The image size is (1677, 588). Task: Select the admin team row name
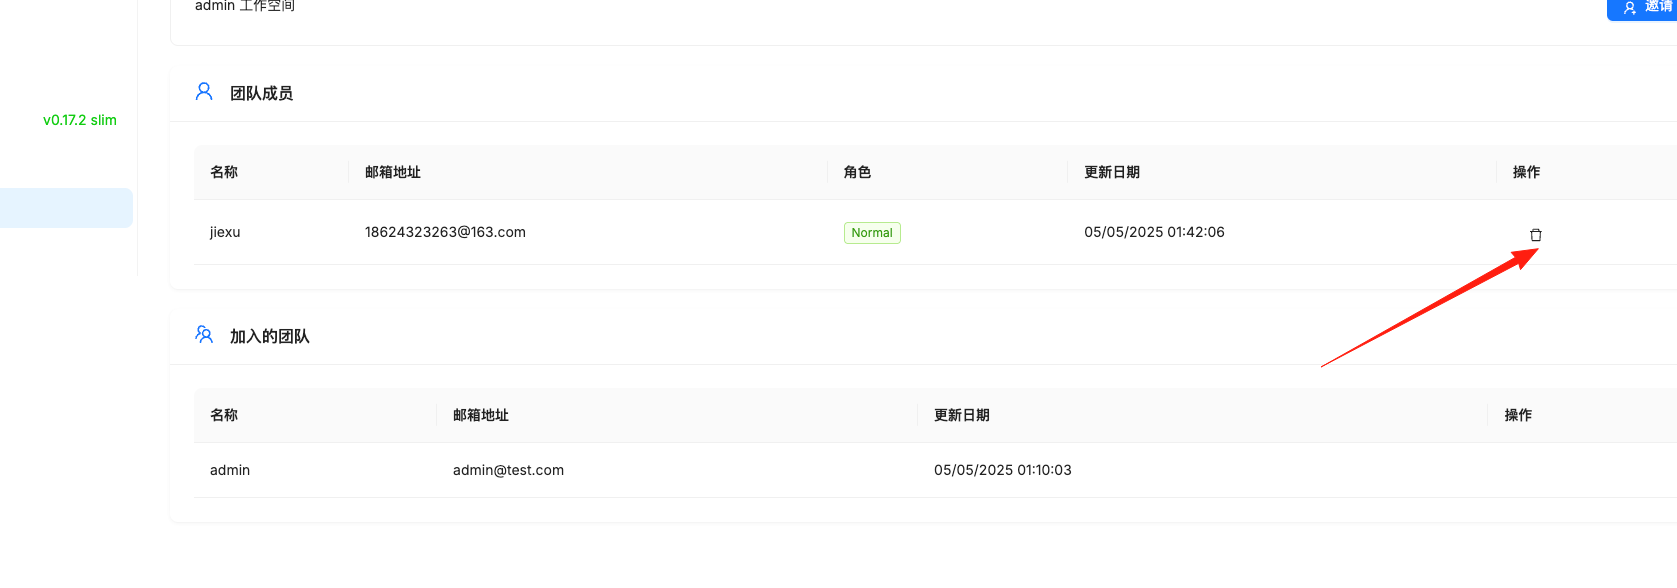[x=230, y=470]
